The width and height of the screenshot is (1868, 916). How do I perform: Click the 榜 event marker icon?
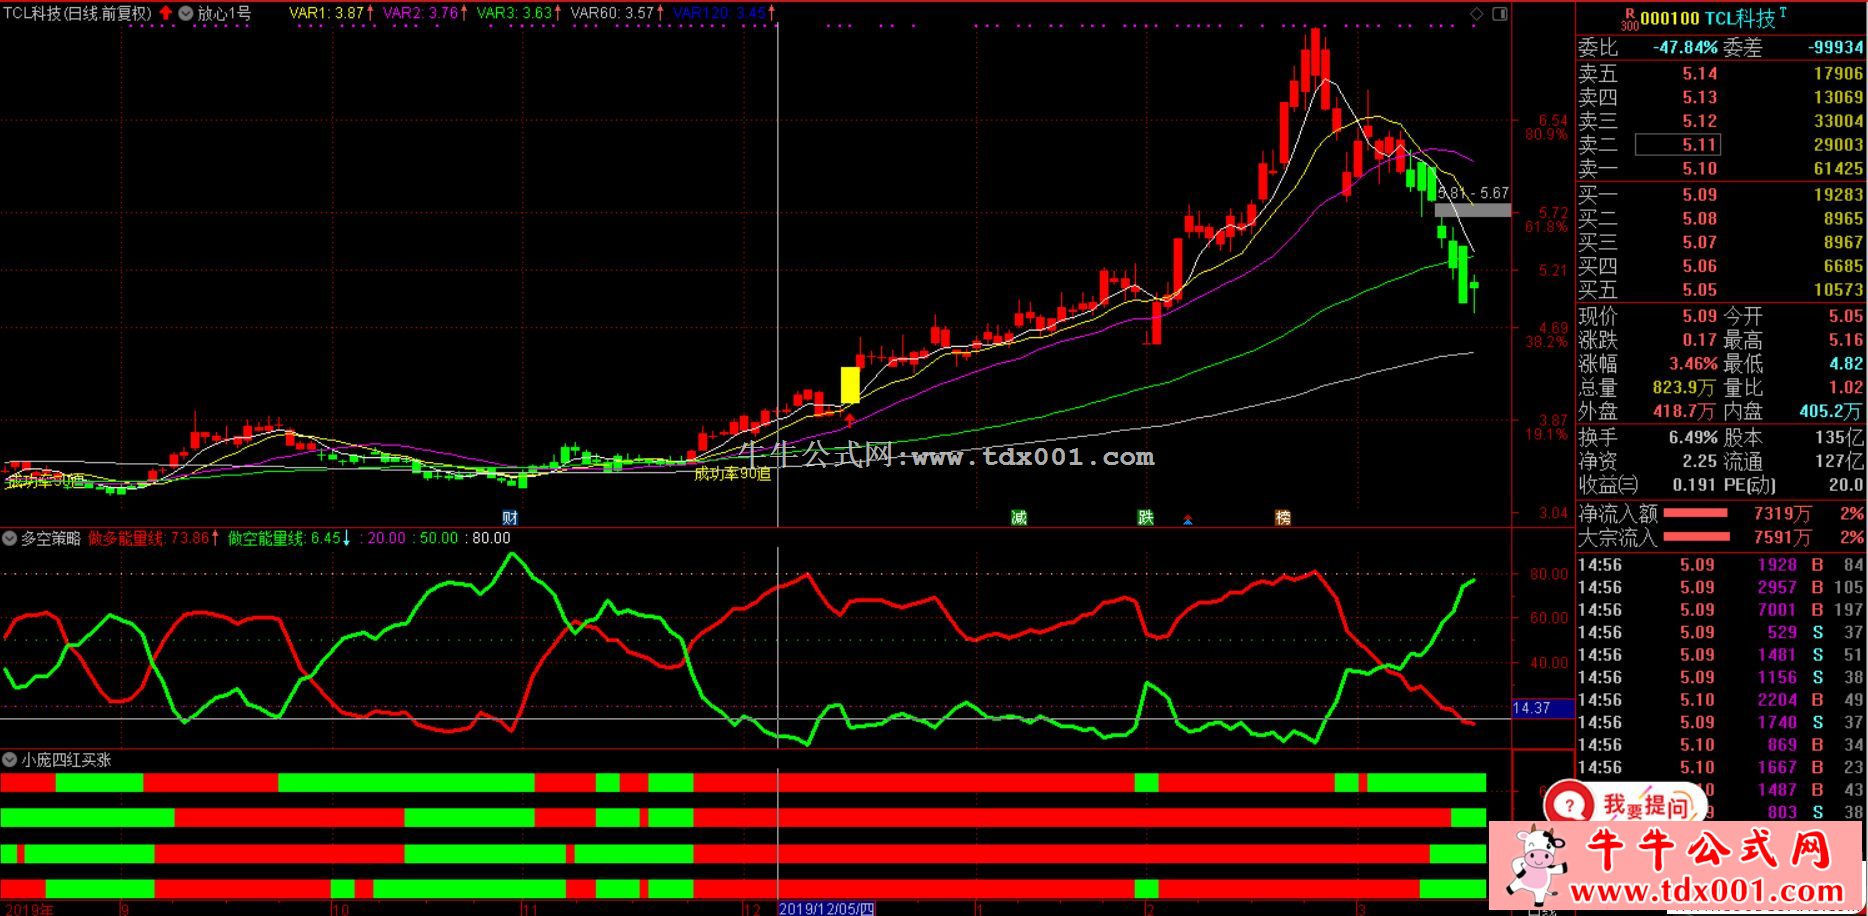point(1283,517)
